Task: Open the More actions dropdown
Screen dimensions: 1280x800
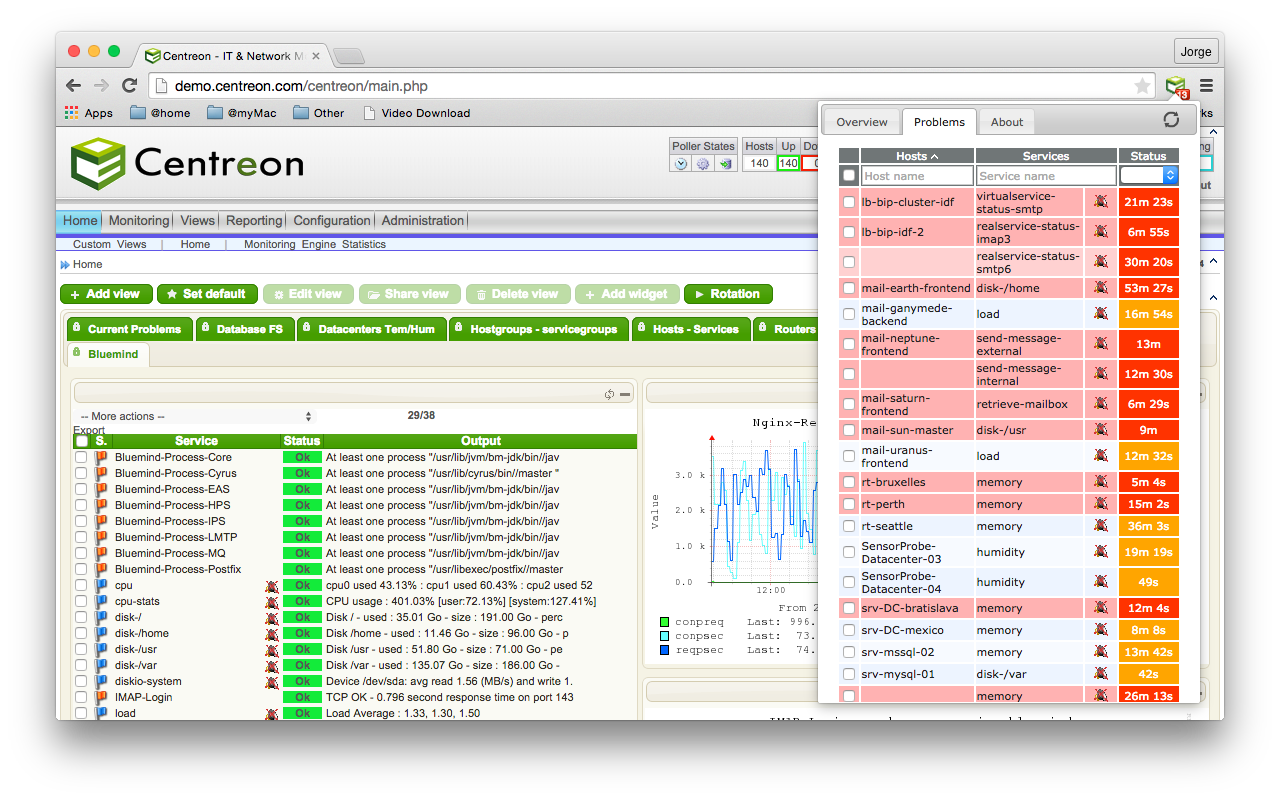Action: [x=196, y=416]
